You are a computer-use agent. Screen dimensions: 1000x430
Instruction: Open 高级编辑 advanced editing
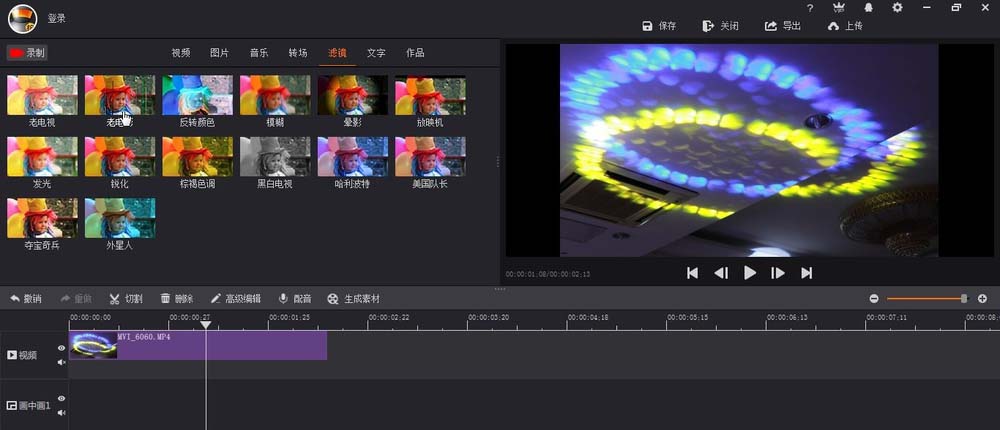236,299
